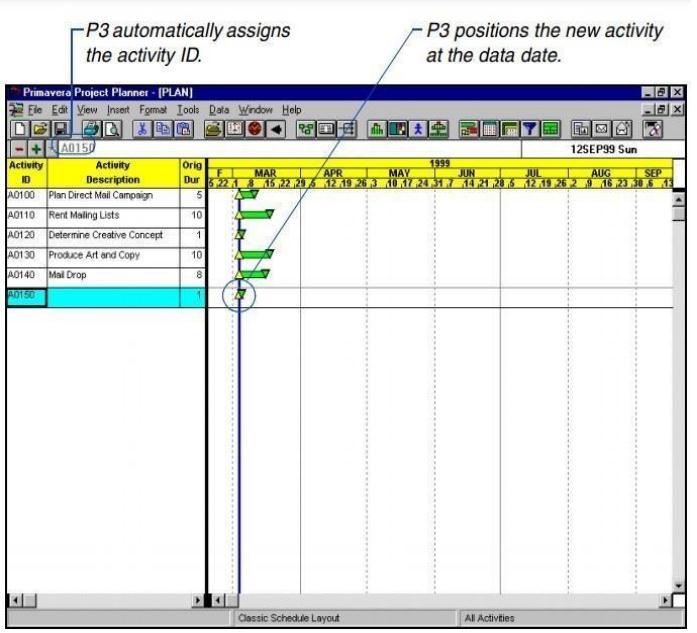Click the 12SEP99 Sun date display
The image size is (697, 633).
[603, 149]
